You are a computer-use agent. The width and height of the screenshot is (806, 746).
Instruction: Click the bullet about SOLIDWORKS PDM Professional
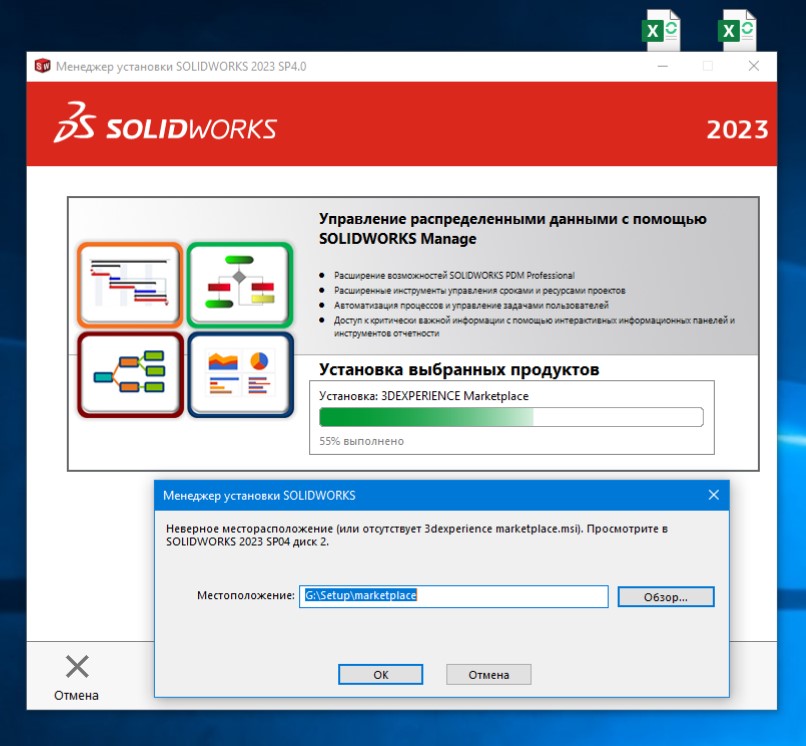454,276
